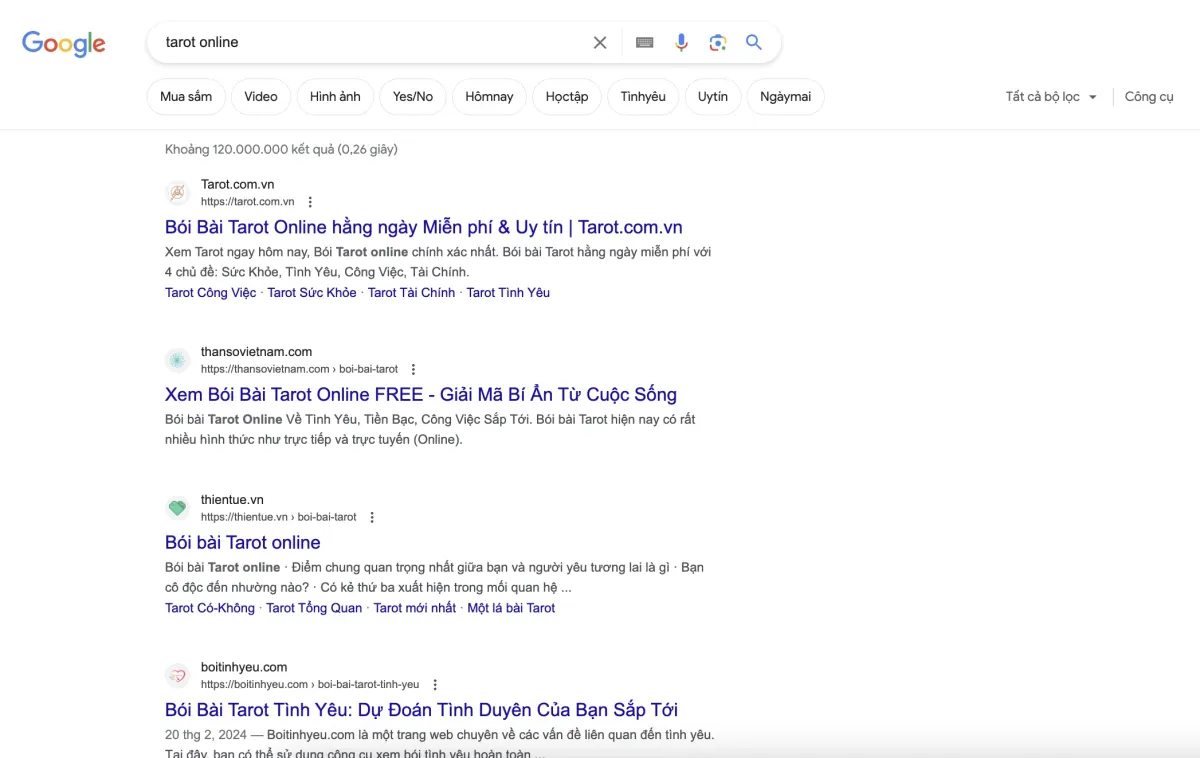Open the on-screen keyboard icon
Viewport: 1200px width, 758px height.
point(645,42)
